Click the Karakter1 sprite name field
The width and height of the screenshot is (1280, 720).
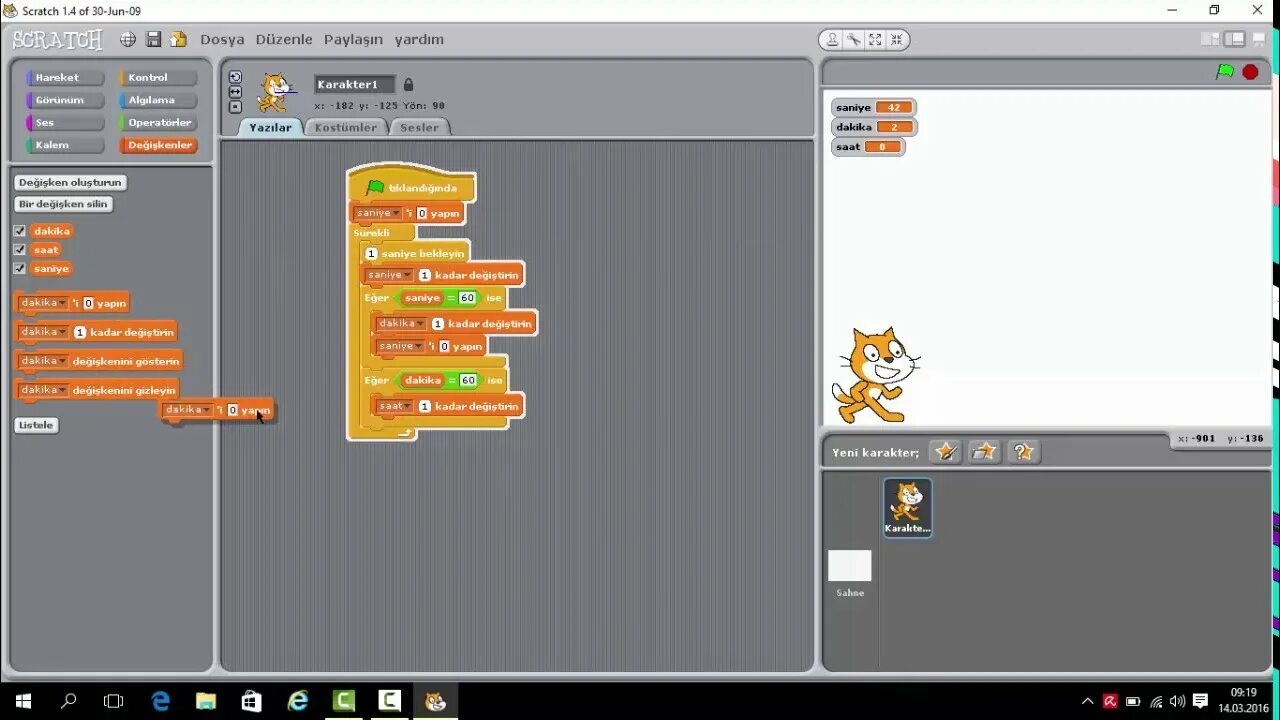[x=355, y=85]
